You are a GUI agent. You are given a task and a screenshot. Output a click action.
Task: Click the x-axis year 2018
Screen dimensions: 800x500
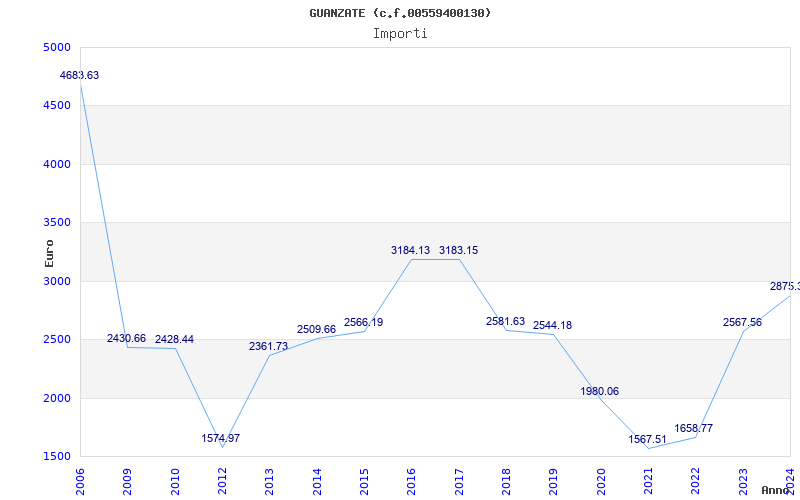pos(506,482)
